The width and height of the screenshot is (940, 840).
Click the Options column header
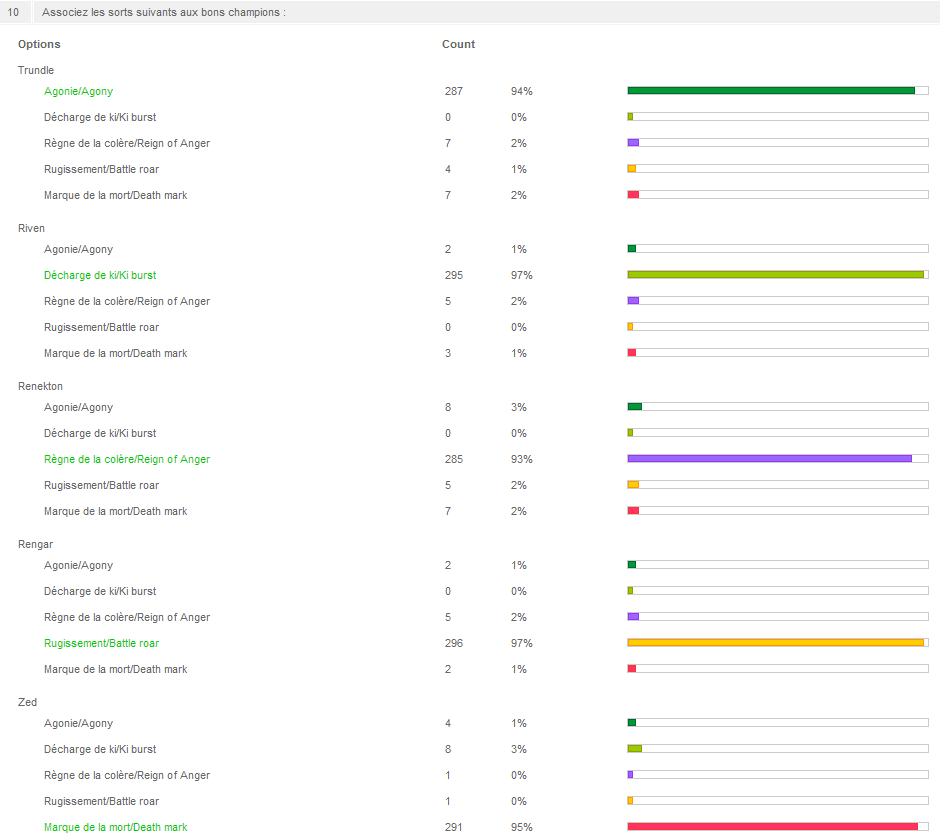click(x=39, y=44)
